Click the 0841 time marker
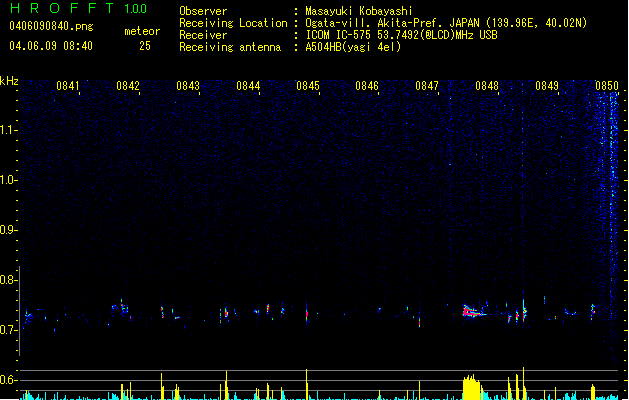The width and height of the screenshot is (629, 400). pyautogui.click(x=67, y=86)
